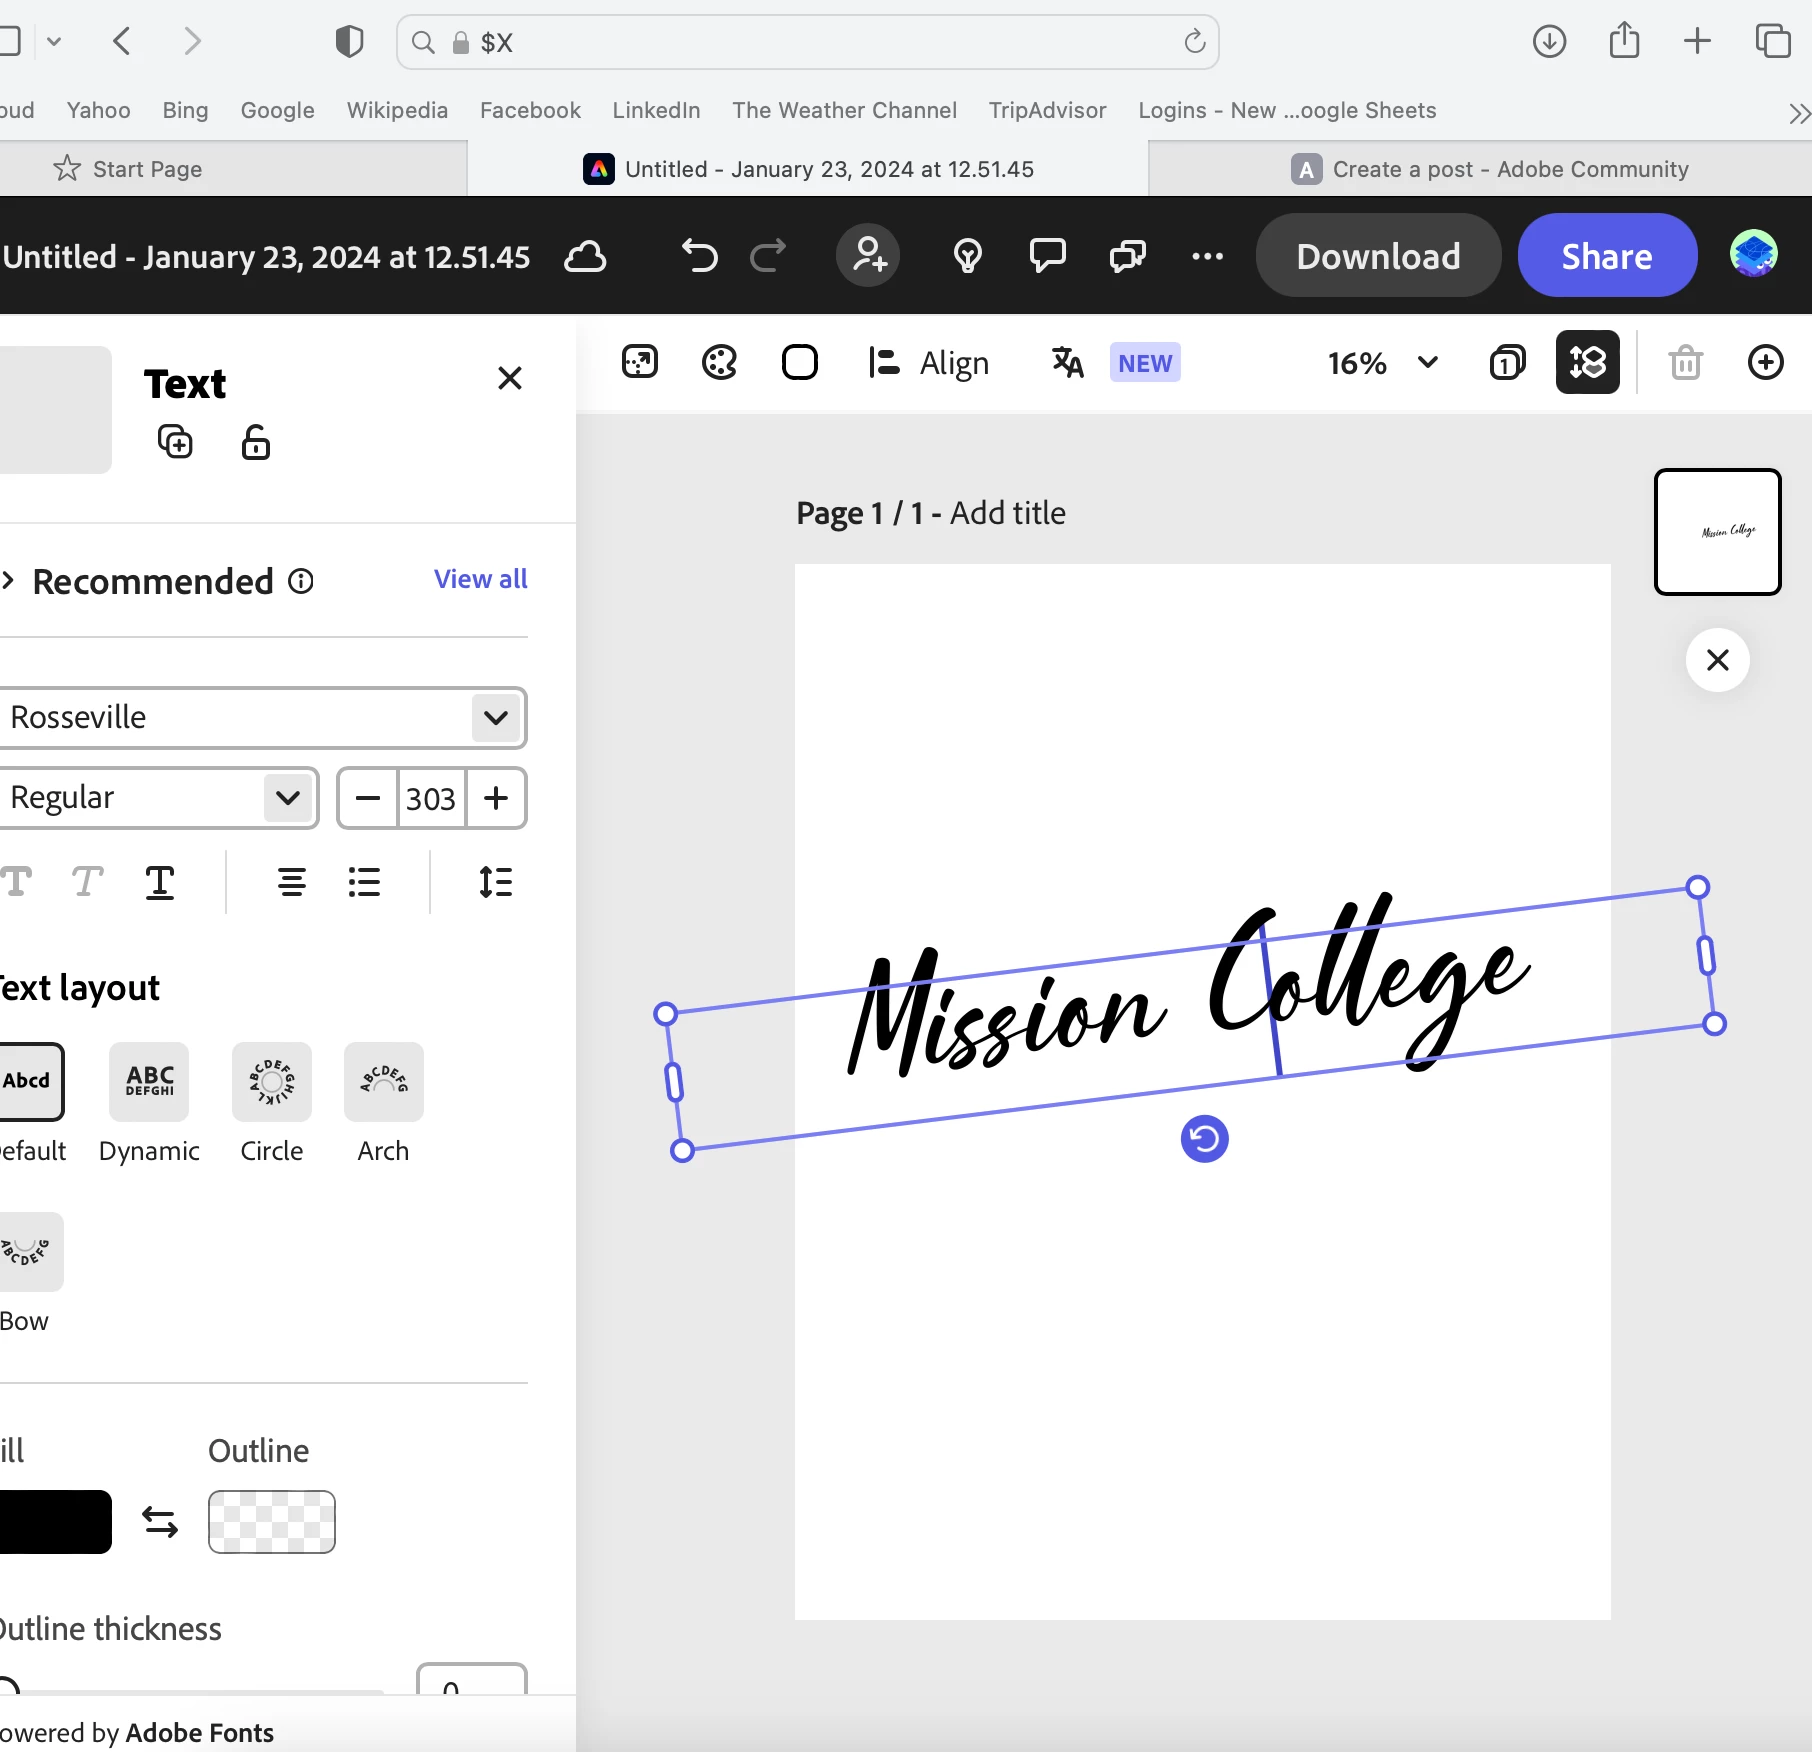Click the unlock padlock icon under Text
The image size is (1812, 1752).
click(255, 441)
